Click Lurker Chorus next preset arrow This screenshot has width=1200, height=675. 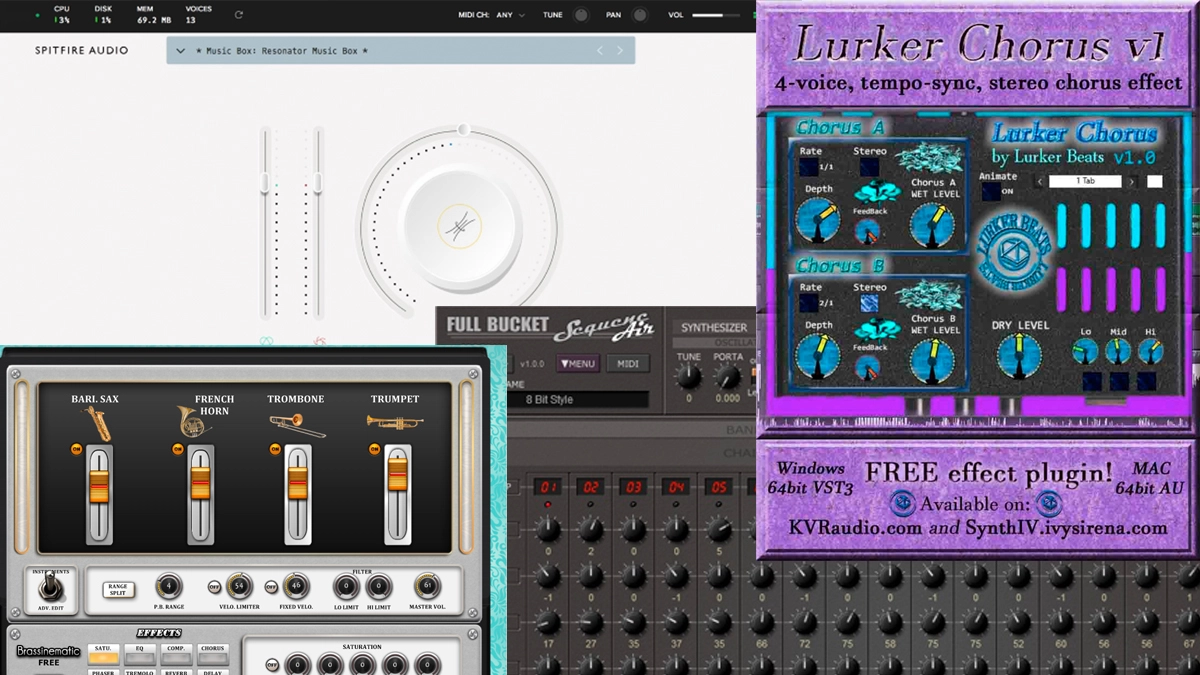[x=1132, y=182]
